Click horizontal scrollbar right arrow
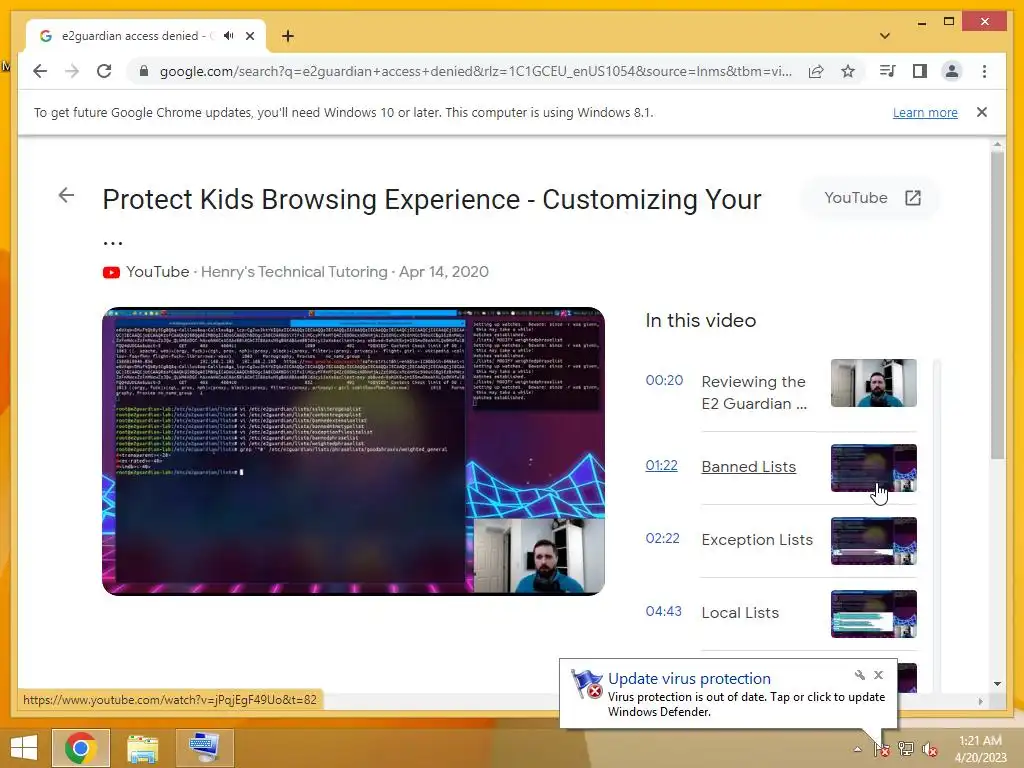1024x768 pixels. click(x=980, y=701)
